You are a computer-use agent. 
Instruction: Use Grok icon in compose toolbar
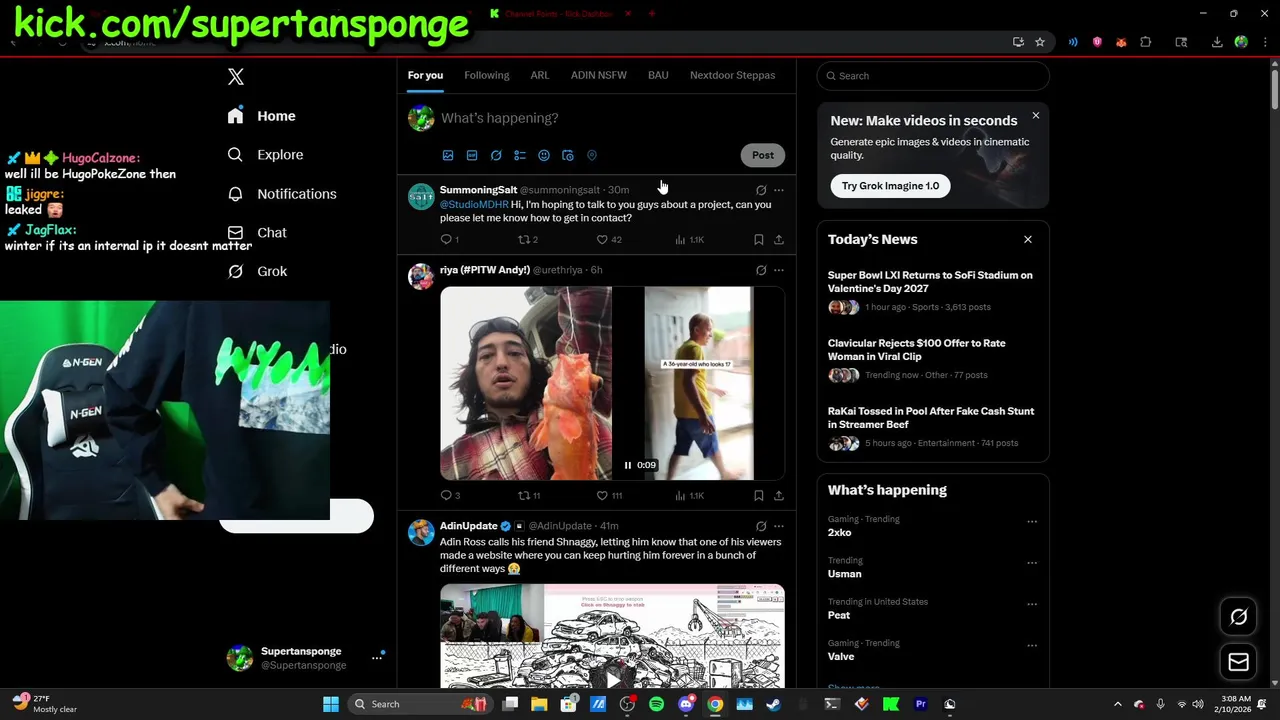pos(496,156)
